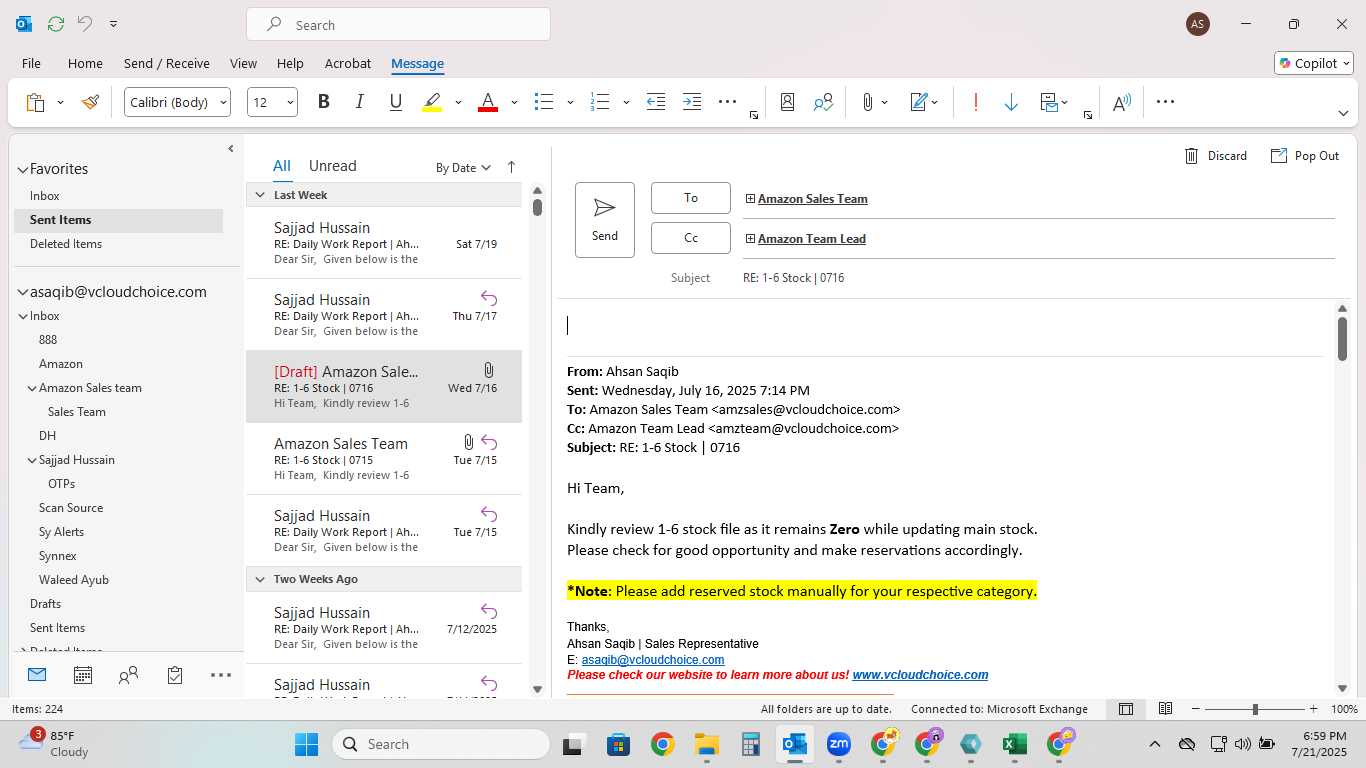Collapse the folder pane
This screenshot has width=1366, height=768.
(x=231, y=148)
